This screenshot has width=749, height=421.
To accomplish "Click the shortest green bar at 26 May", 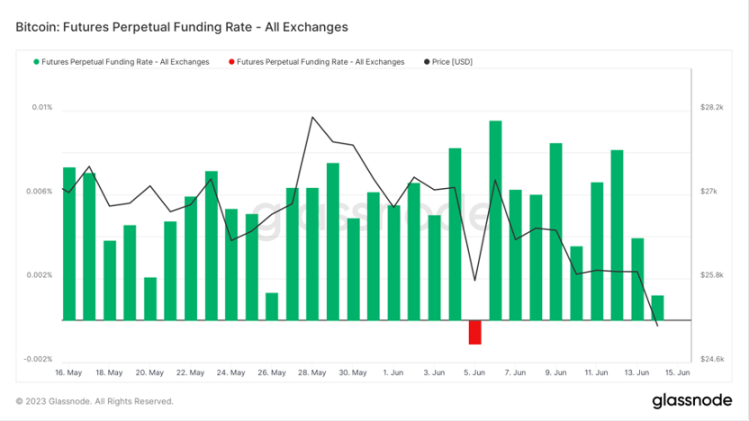I will click(x=272, y=306).
